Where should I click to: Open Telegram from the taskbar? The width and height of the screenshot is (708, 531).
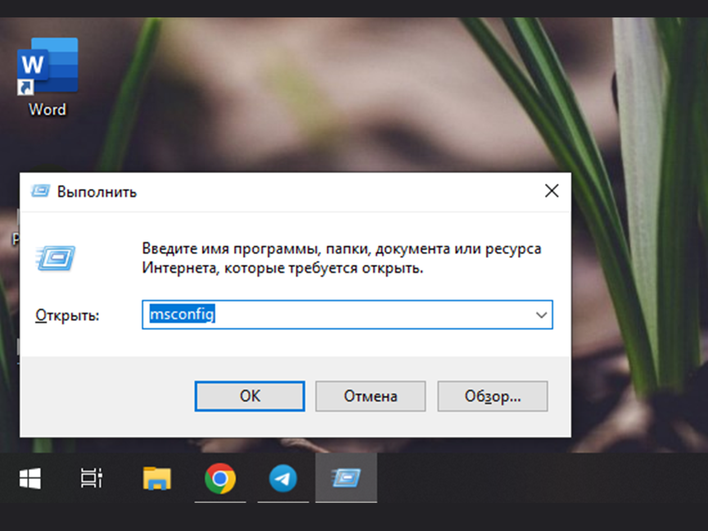click(x=283, y=478)
